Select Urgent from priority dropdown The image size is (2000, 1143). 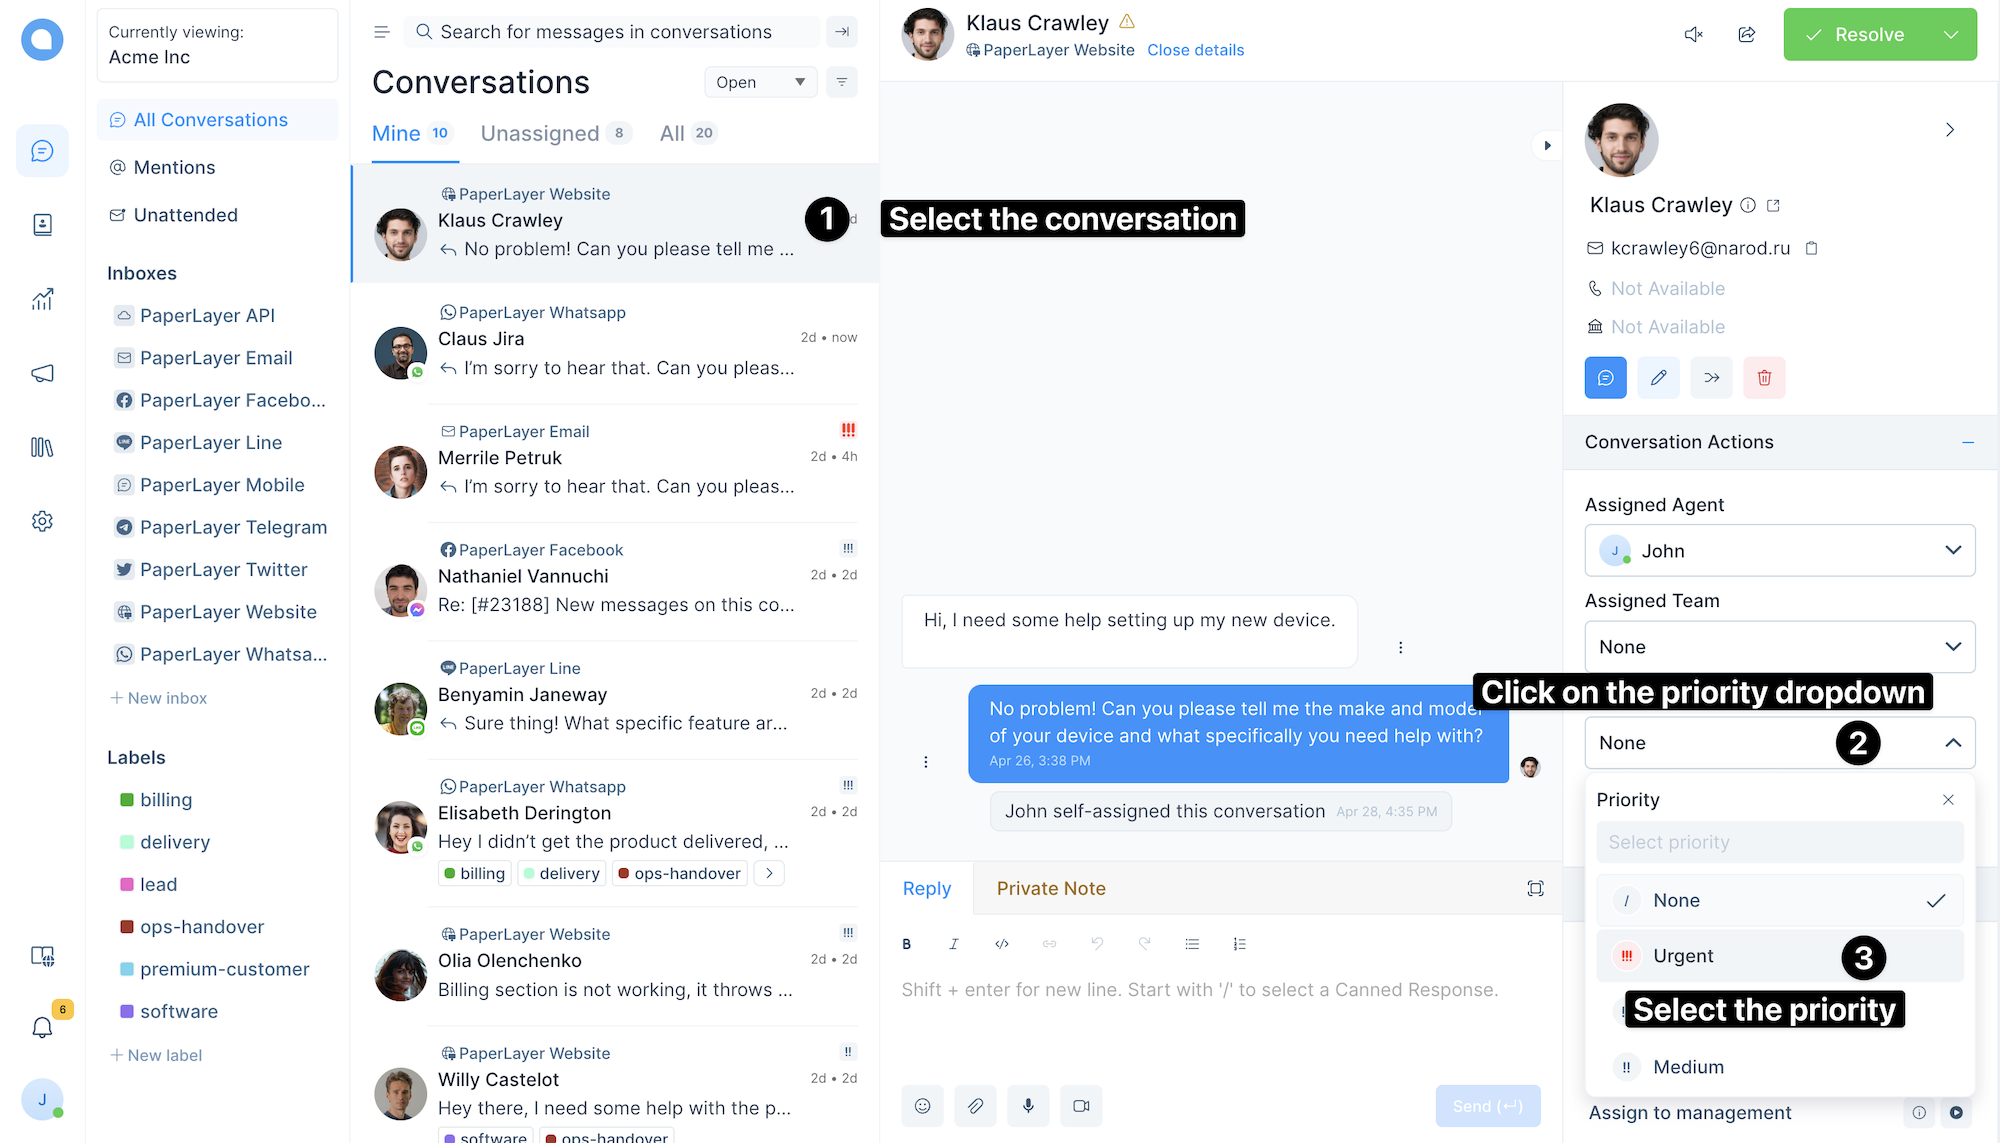click(x=1683, y=955)
